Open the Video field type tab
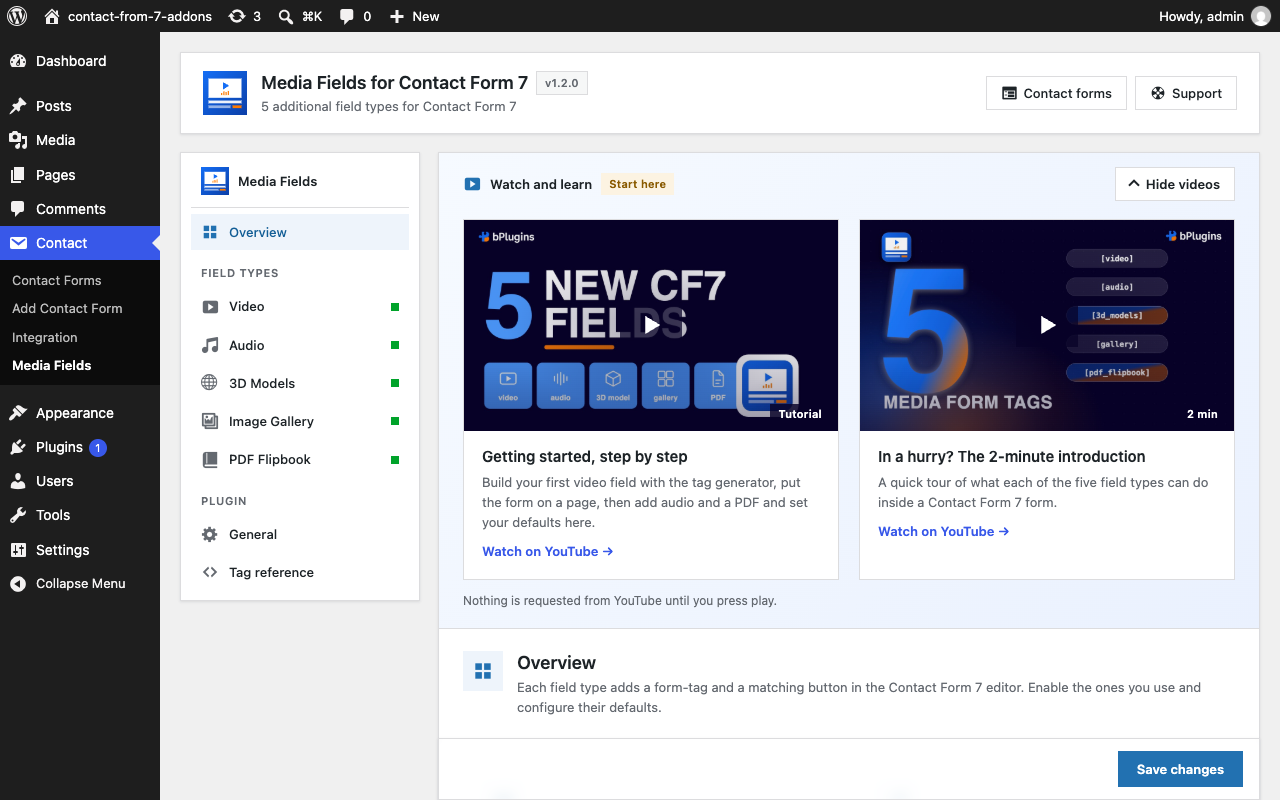The width and height of the screenshot is (1280, 800). coord(300,307)
